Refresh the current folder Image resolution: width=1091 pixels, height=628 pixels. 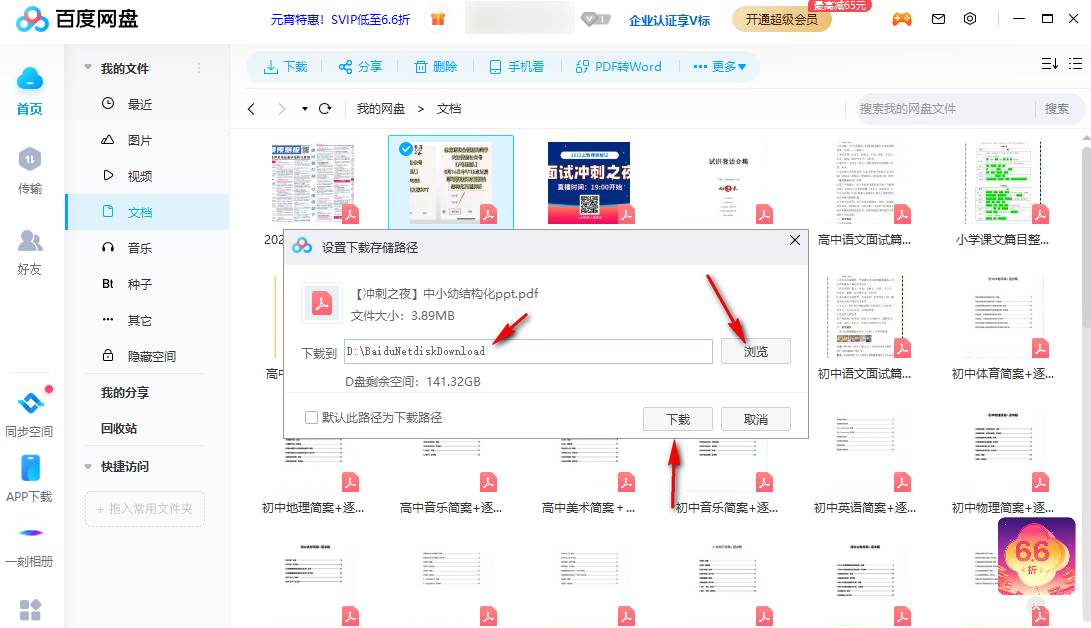(325, 108)
